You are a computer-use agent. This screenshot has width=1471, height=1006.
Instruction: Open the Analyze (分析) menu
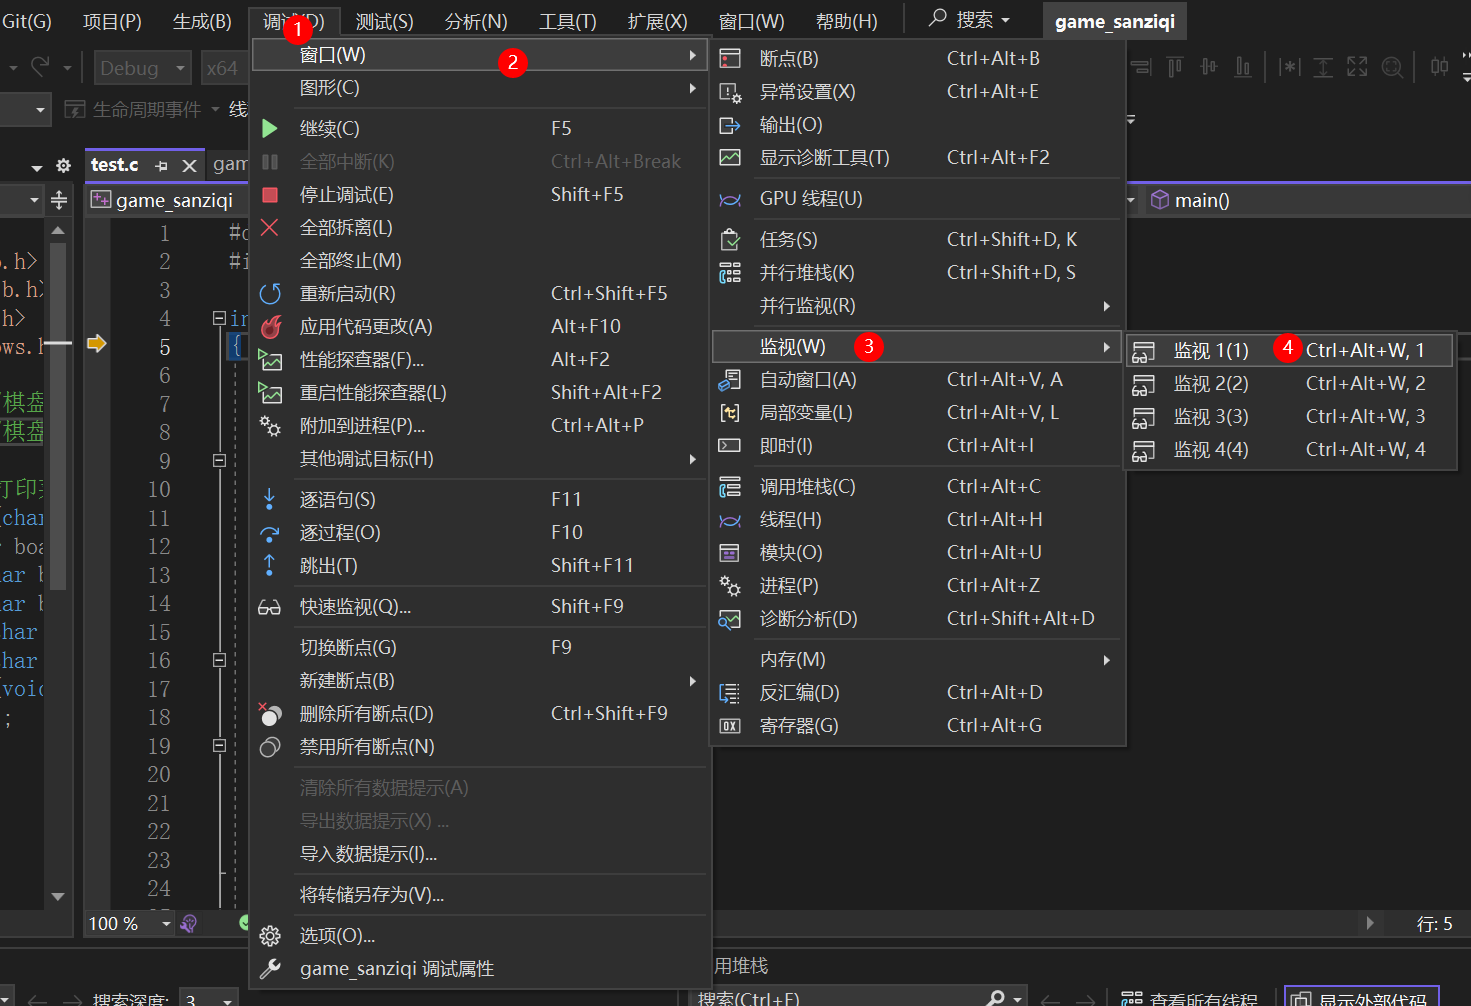476,21
